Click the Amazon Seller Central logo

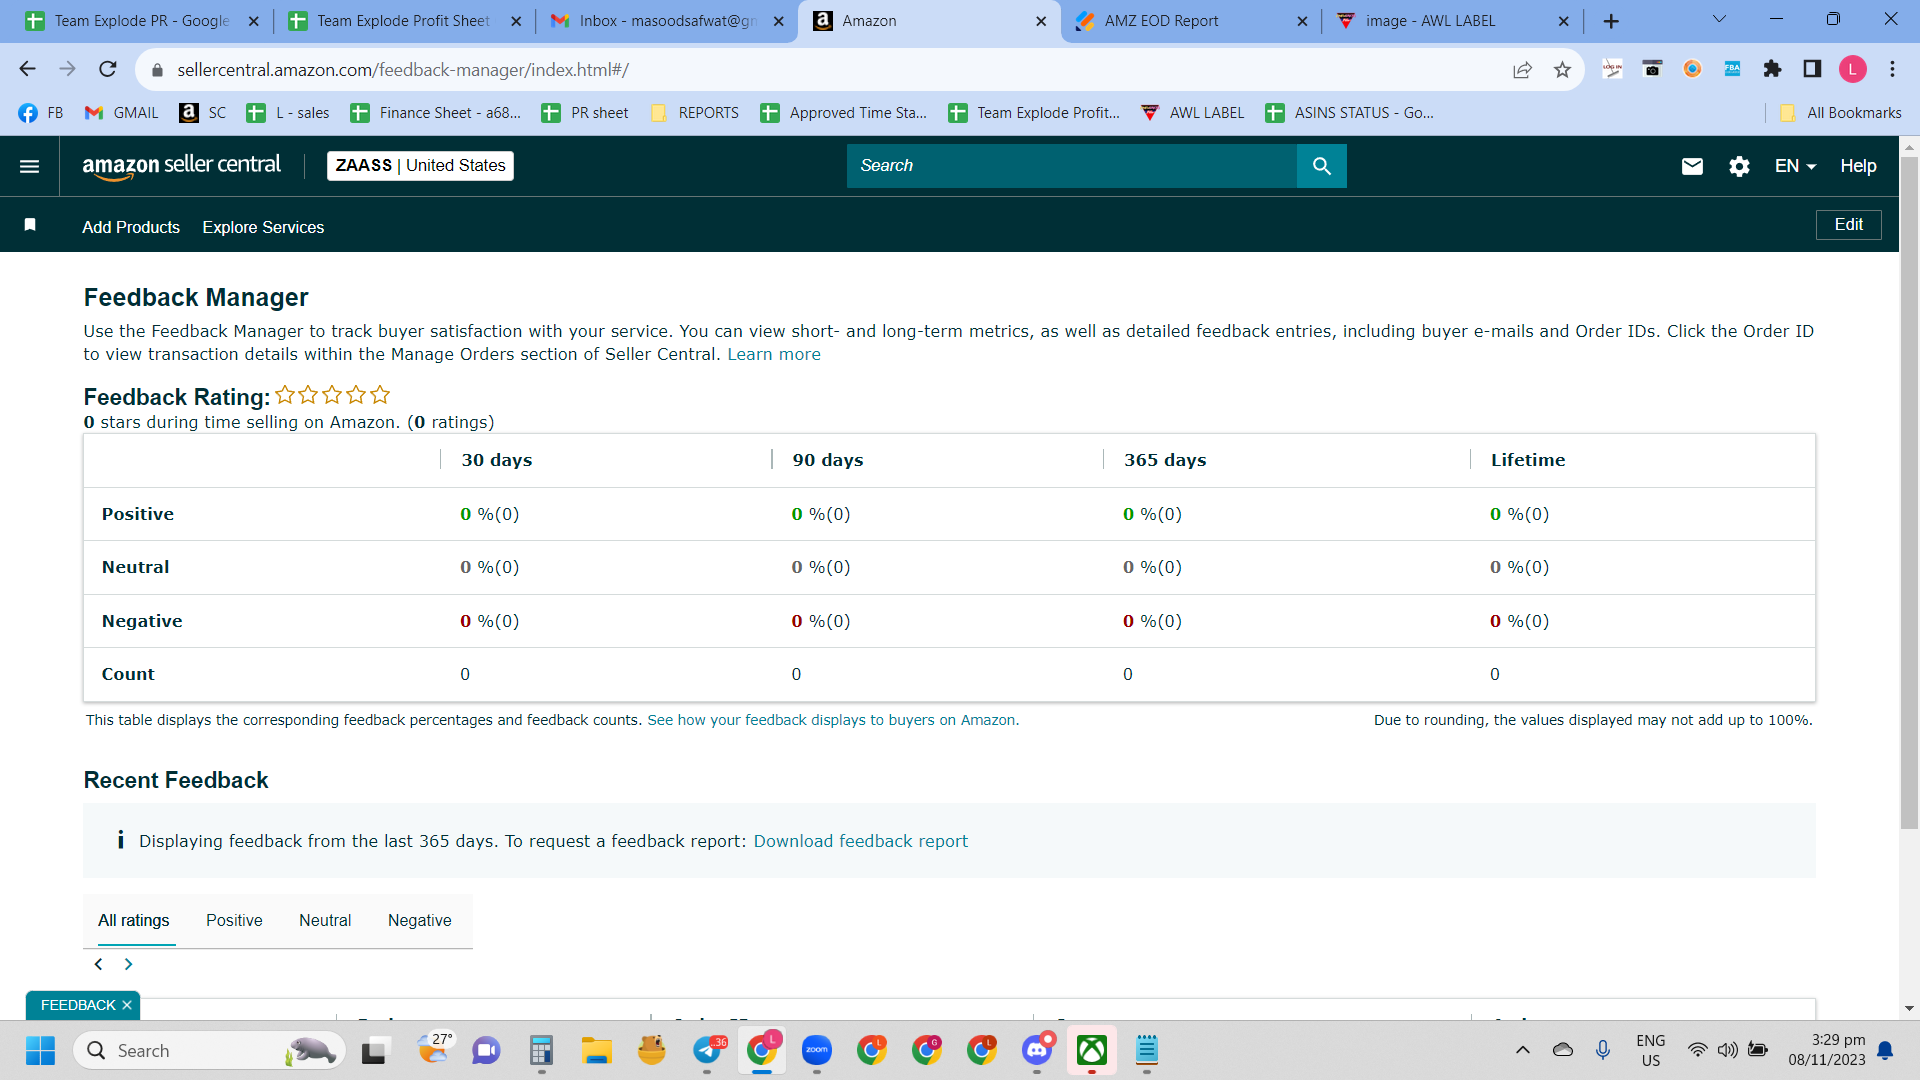tap(181, 166)
